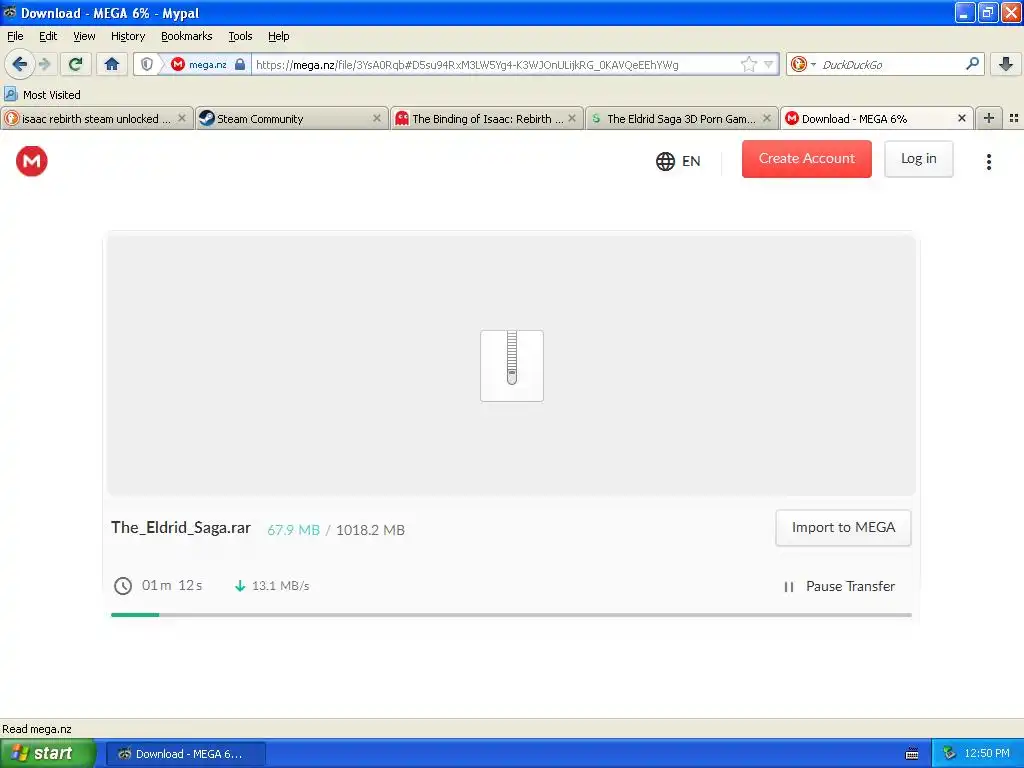Screen dimensions: 1024x768
Task: Close The Eldrid Saga tab
Action: coord(767,118)
